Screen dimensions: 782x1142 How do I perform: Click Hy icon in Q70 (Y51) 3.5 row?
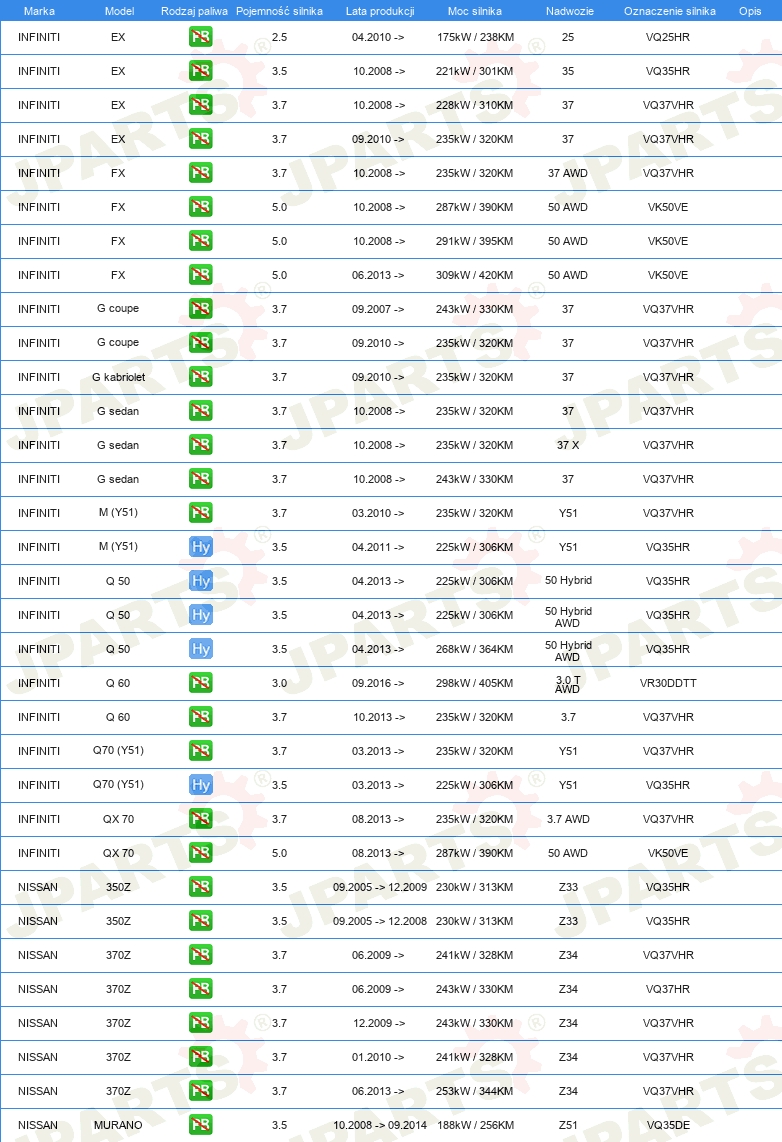click(x=200, y=784)
